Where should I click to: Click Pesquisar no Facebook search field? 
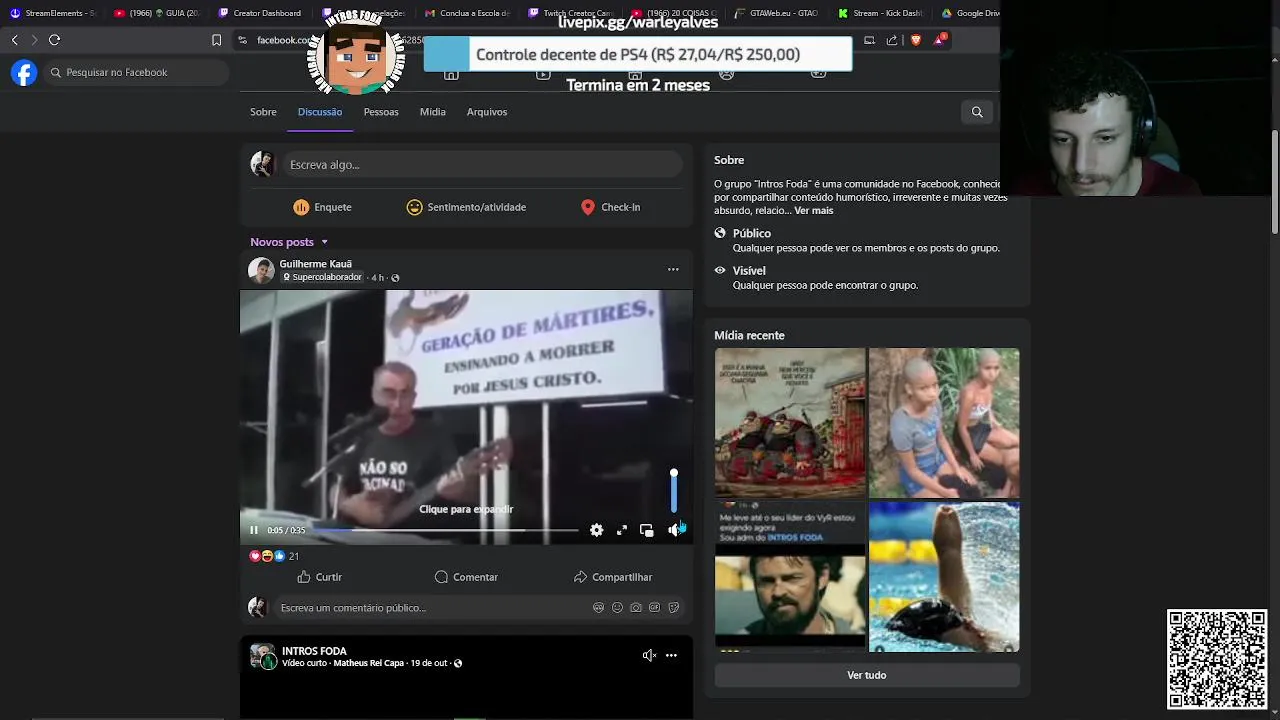136,72
